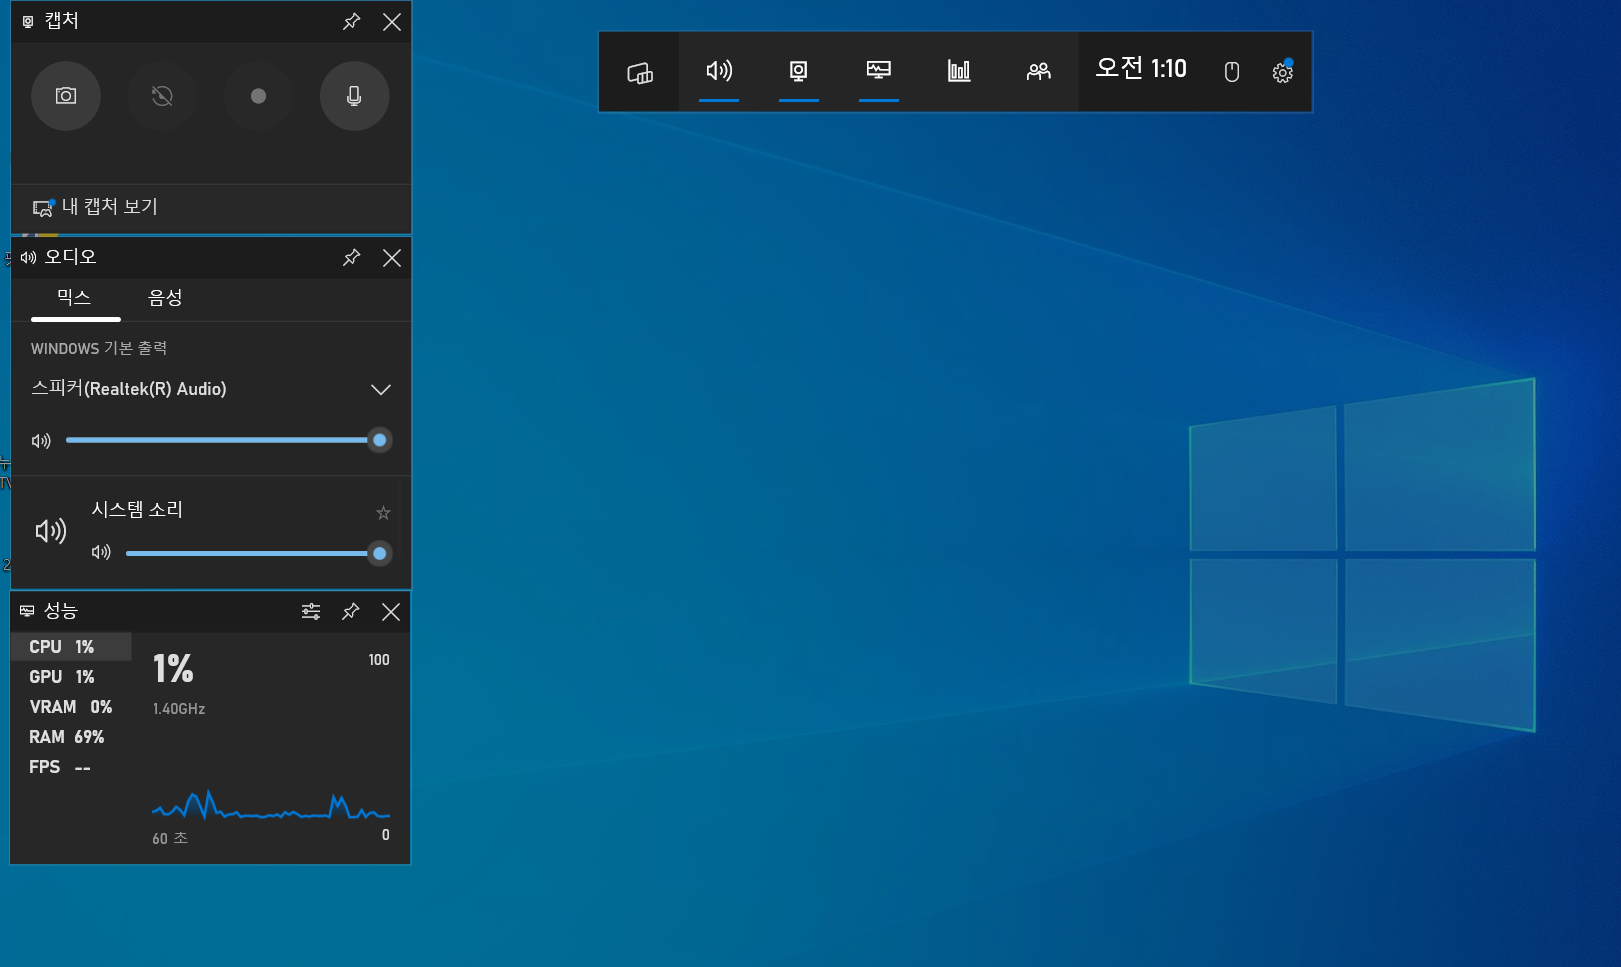Open Xbox Social people icon
The width and height of the screenshot is (1621, 967).
[1039, 72]
